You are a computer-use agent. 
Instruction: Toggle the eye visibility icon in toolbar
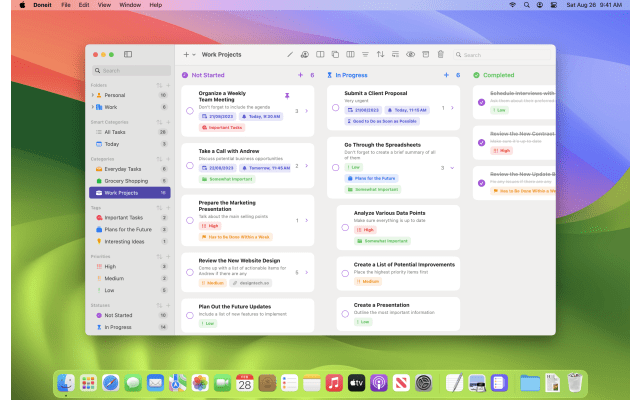(x=410, y=54)
